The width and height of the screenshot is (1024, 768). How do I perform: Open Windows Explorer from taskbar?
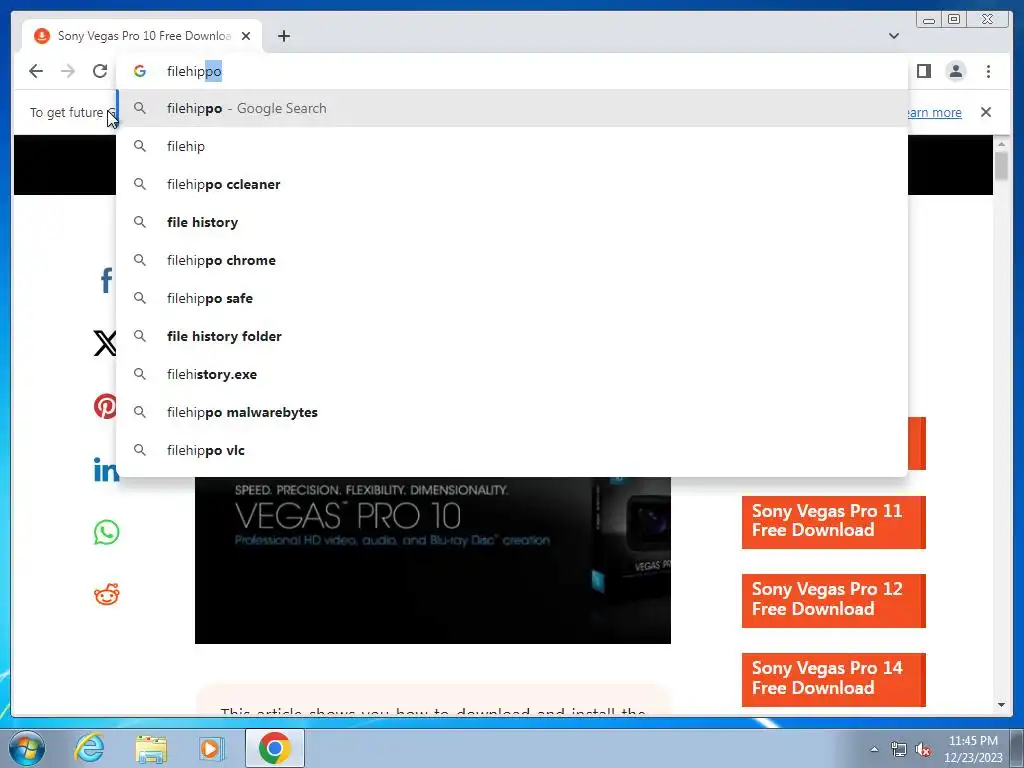pos(151,748)
